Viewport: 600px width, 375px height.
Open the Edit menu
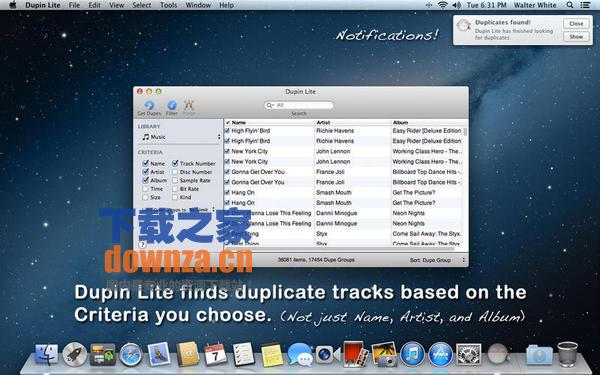(x=94, y=5)
